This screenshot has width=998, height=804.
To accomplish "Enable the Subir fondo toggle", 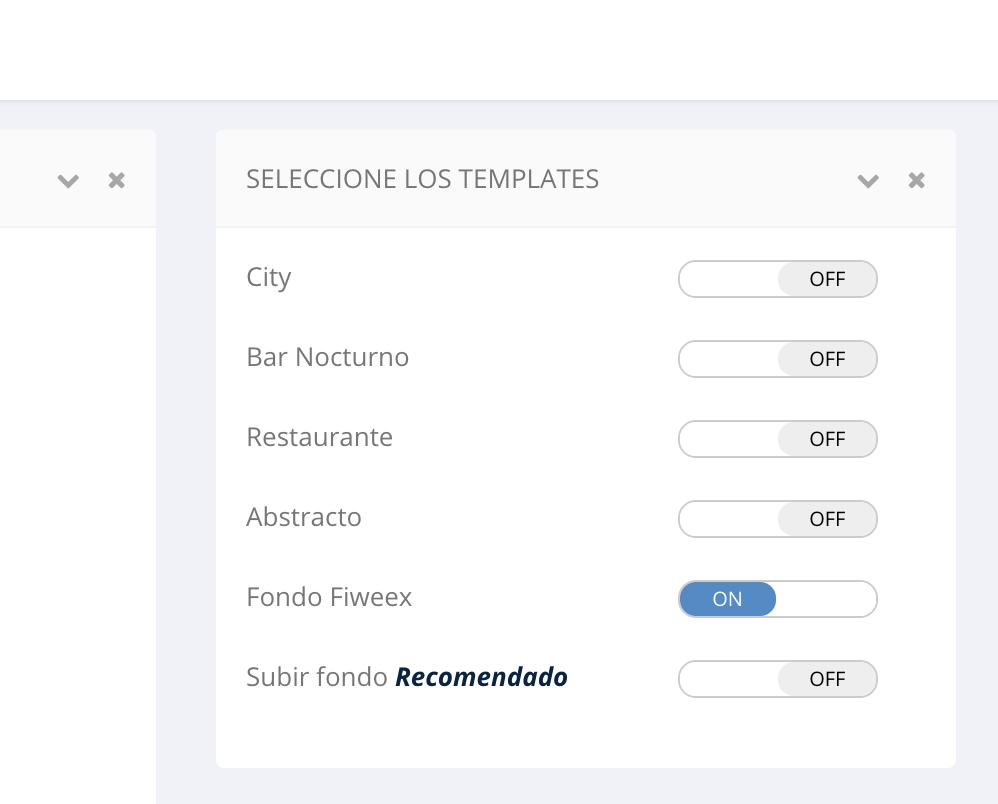I will 778,679.
